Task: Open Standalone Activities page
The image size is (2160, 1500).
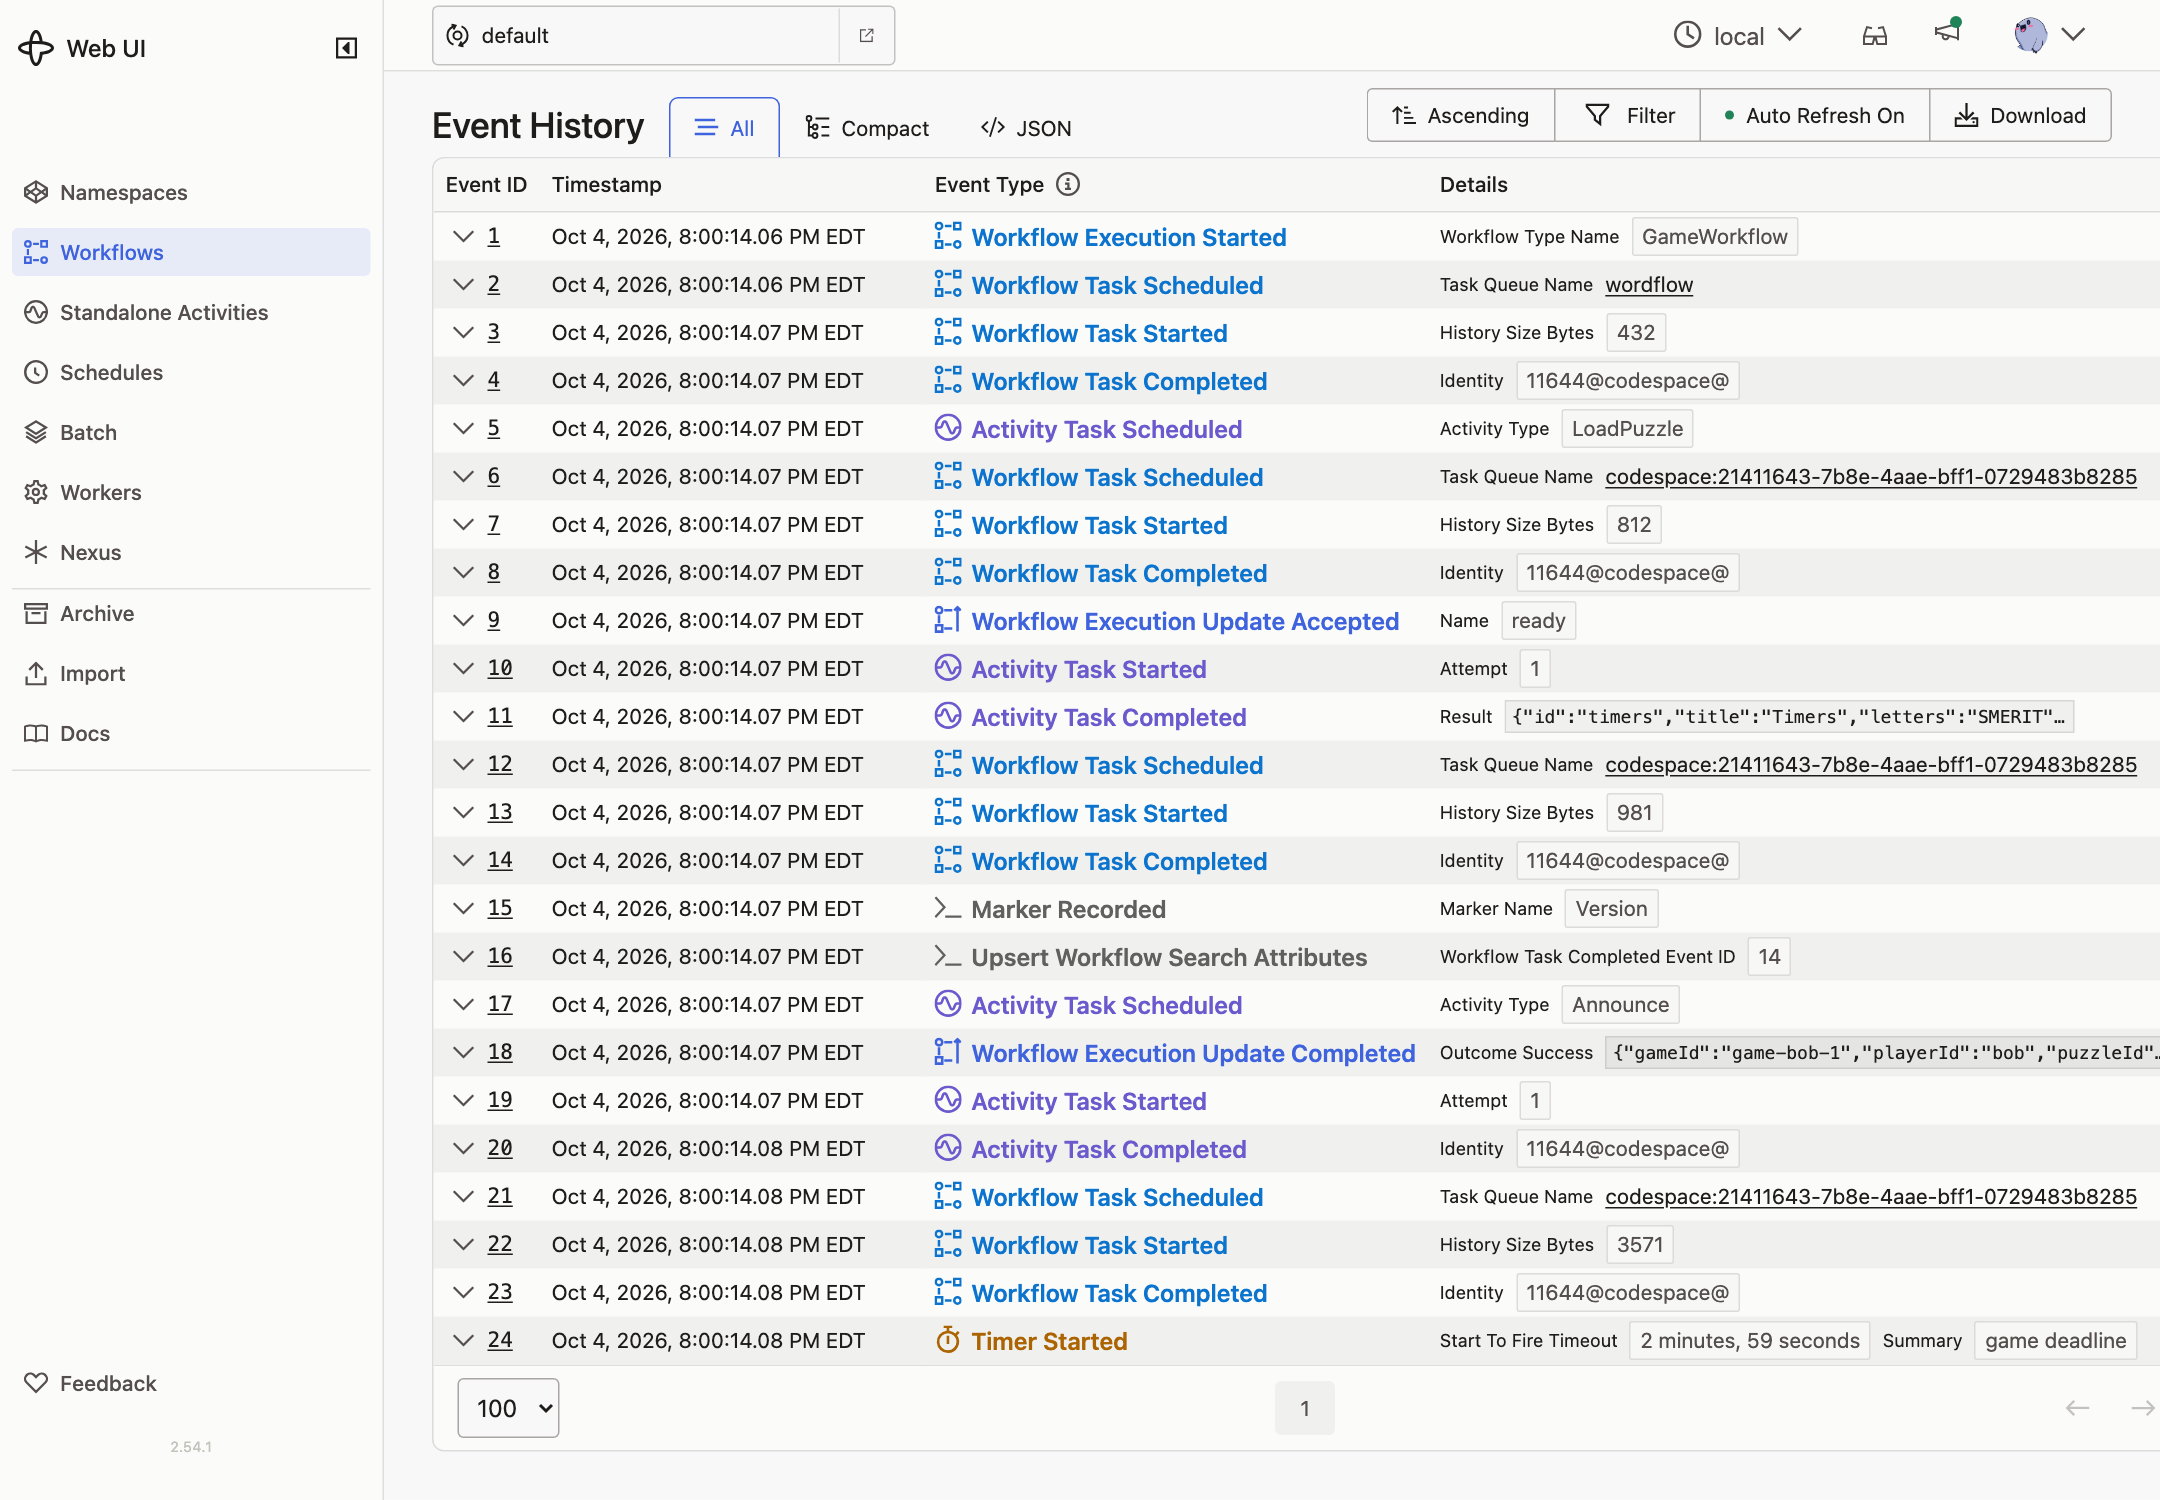Action: point(191,312)
